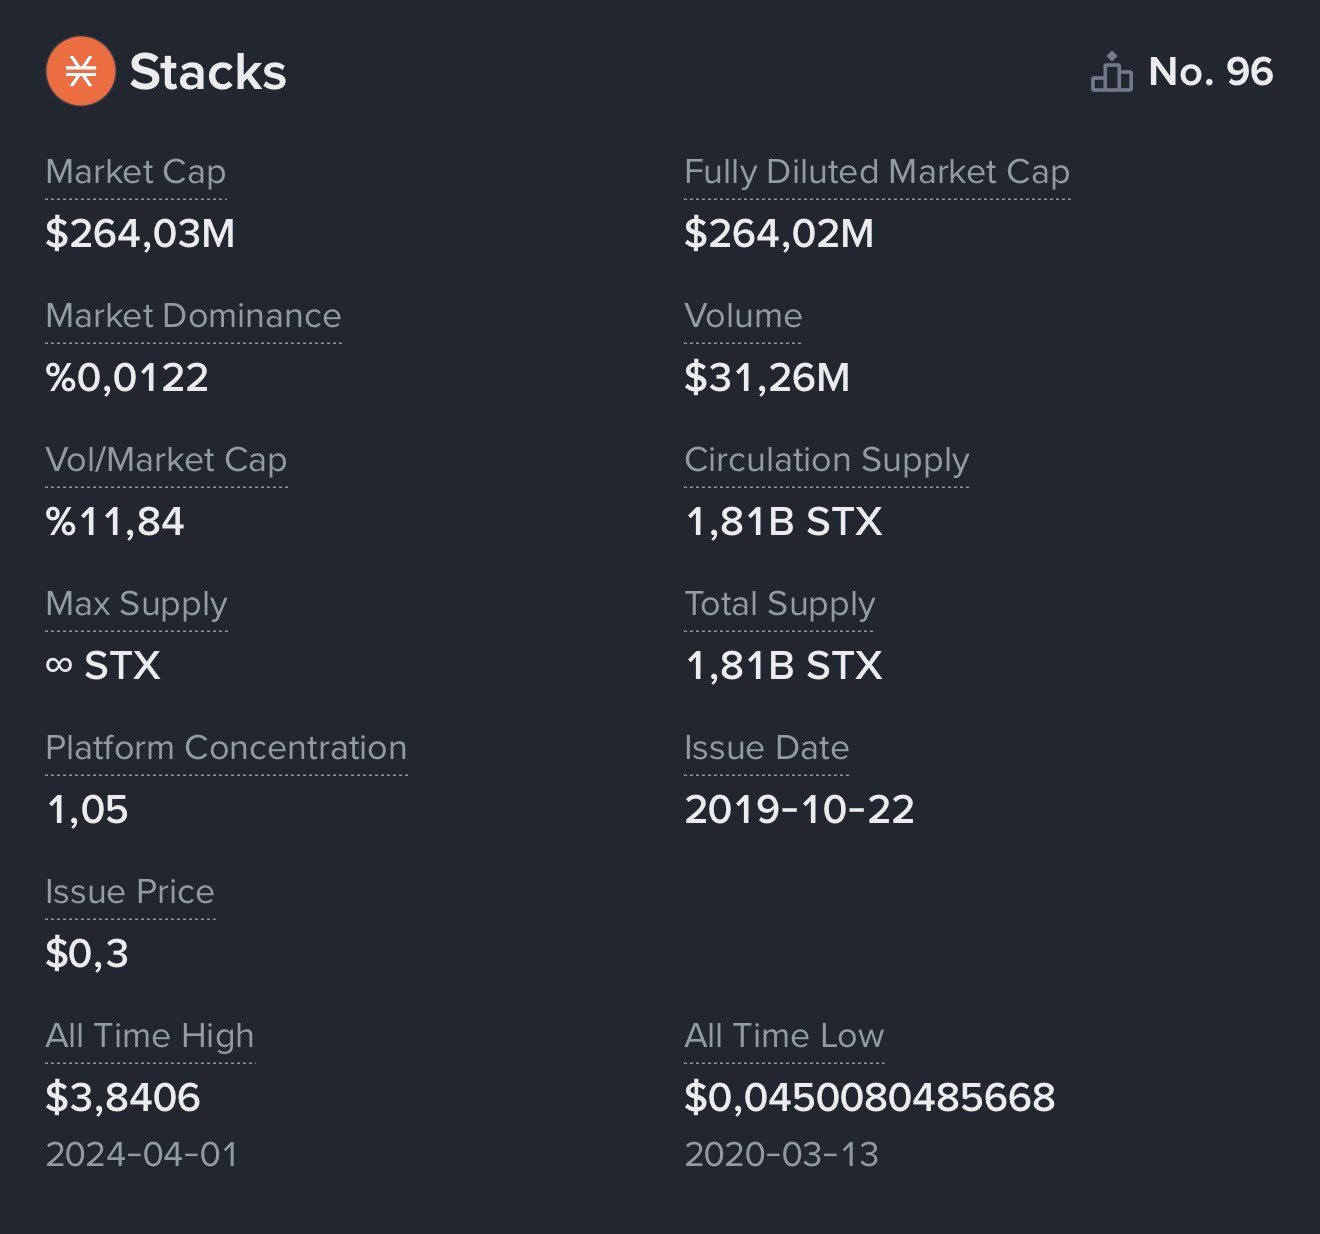Viewport: 1320px width, 1234px height.
Task: Select the $3,8406 all time high value
Action: point(123,1097)
